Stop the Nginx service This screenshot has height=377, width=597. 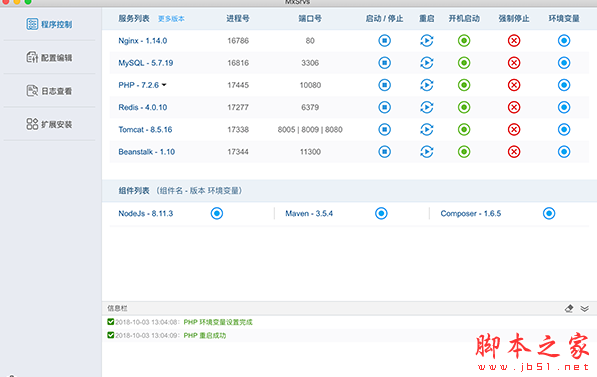[385, 40]
